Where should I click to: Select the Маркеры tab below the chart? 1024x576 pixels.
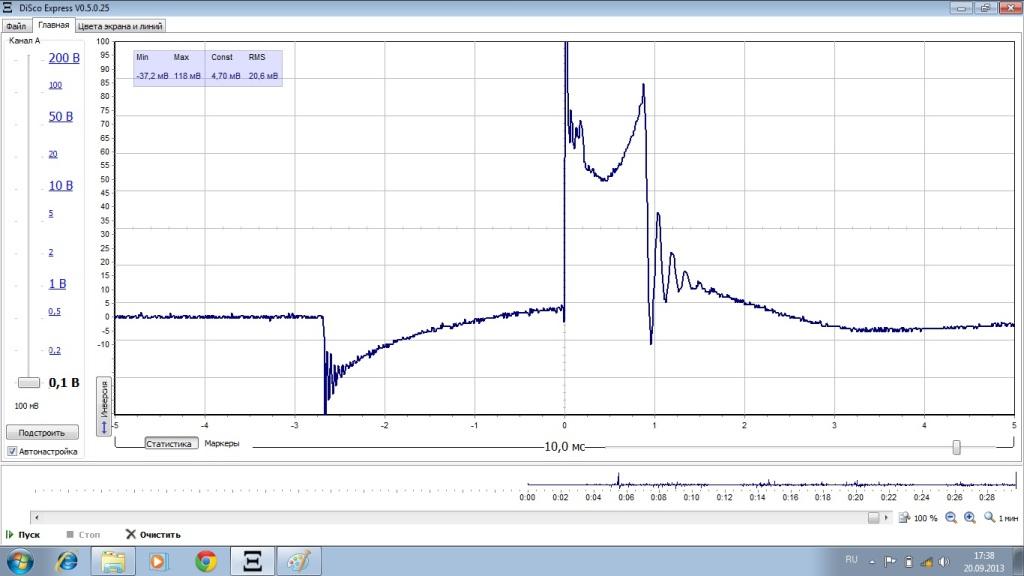click(x=221, y=443)
